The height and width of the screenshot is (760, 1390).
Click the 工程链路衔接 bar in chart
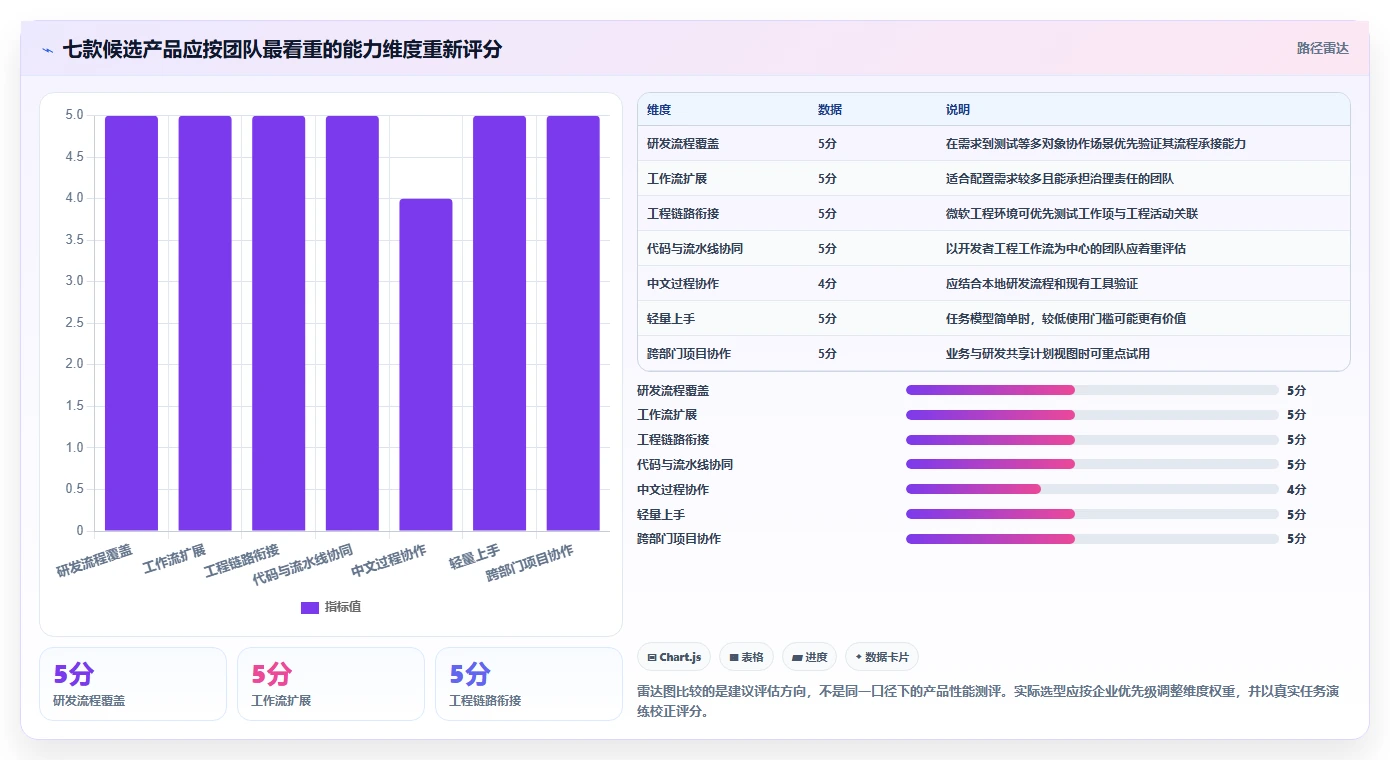278,323
